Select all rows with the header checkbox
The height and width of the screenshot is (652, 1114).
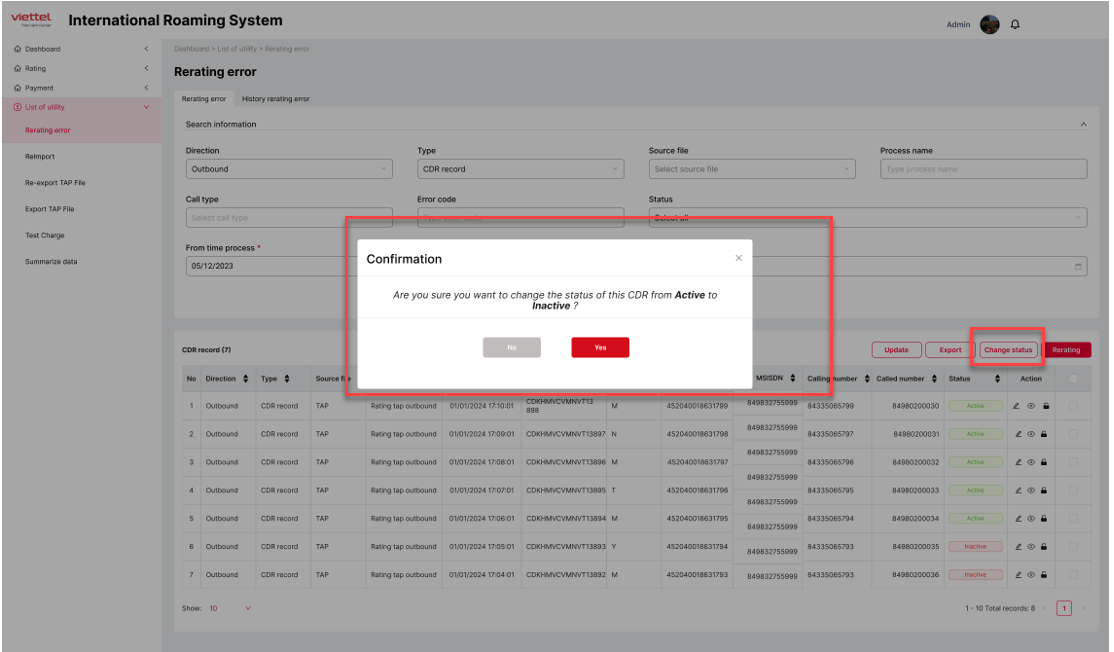point(1073,378)
